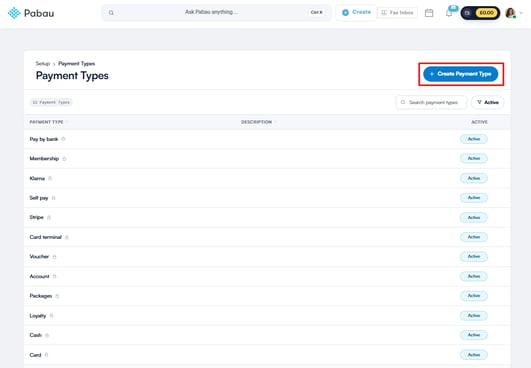Select the Stripe row name
The height and width of the screenshot is (368, 531).
(37, 217)
